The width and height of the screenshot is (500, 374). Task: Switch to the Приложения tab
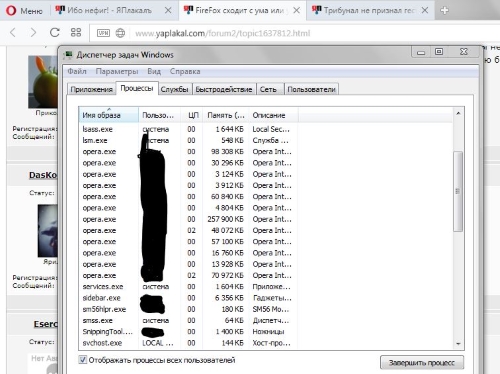pos(91,89)
